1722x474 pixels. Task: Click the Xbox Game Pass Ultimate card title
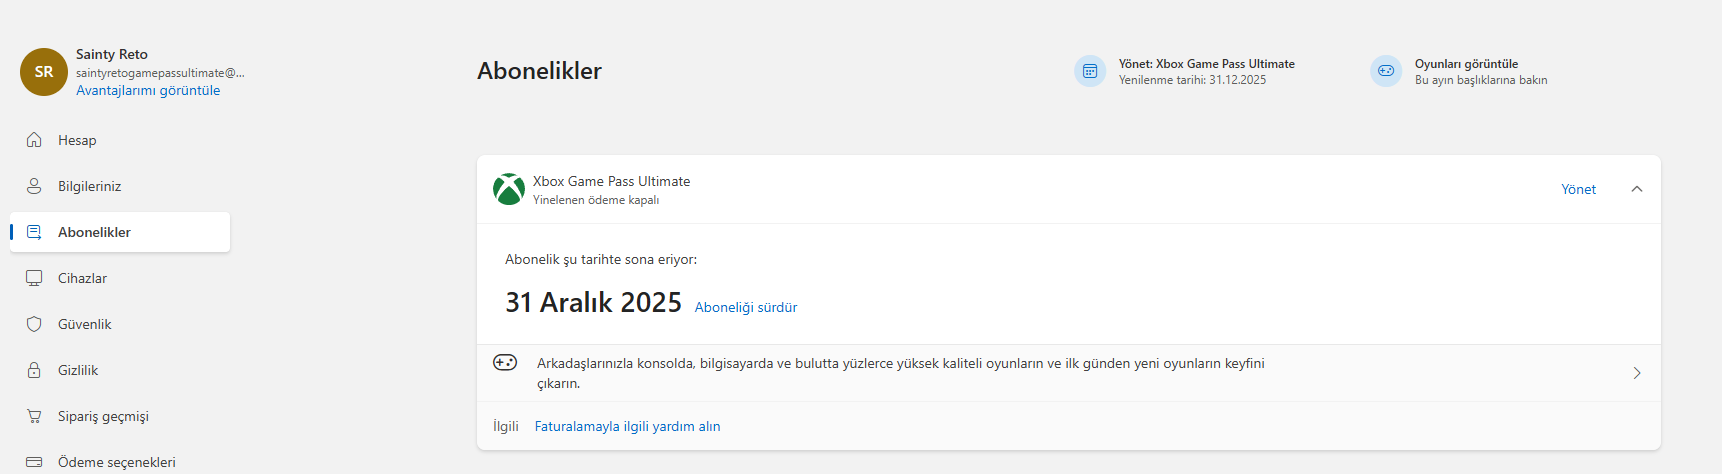click(x=611, y=181)
